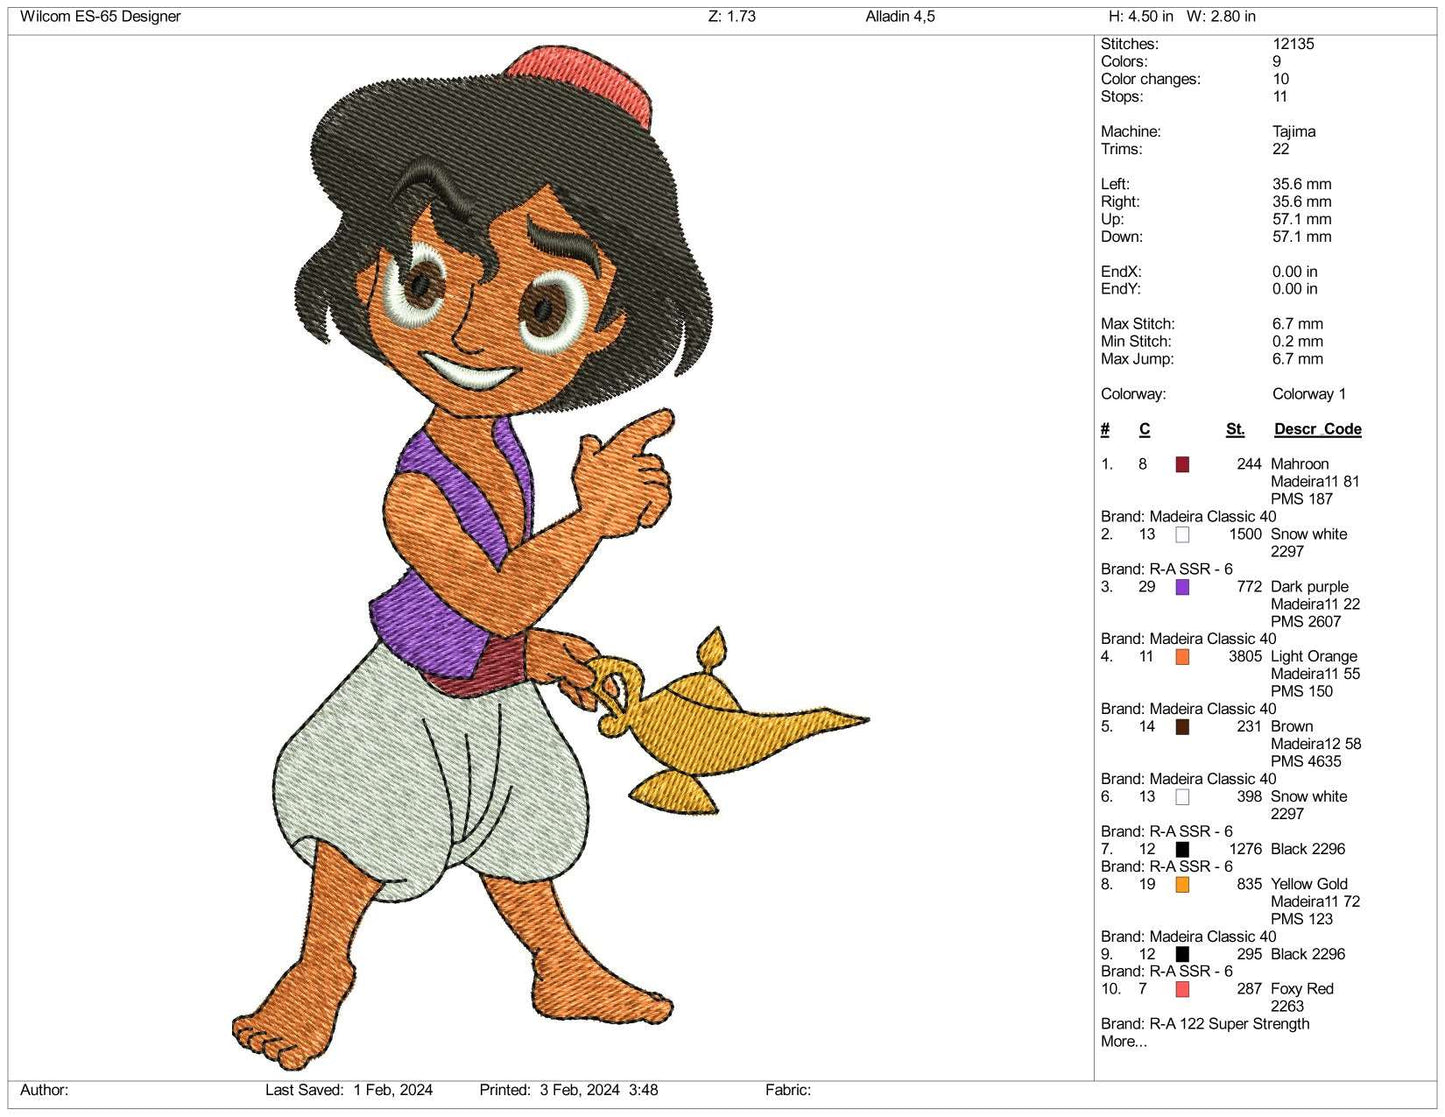Select the Yellow Gold color chip
1445x1117 pixels.
(1185, 885)
